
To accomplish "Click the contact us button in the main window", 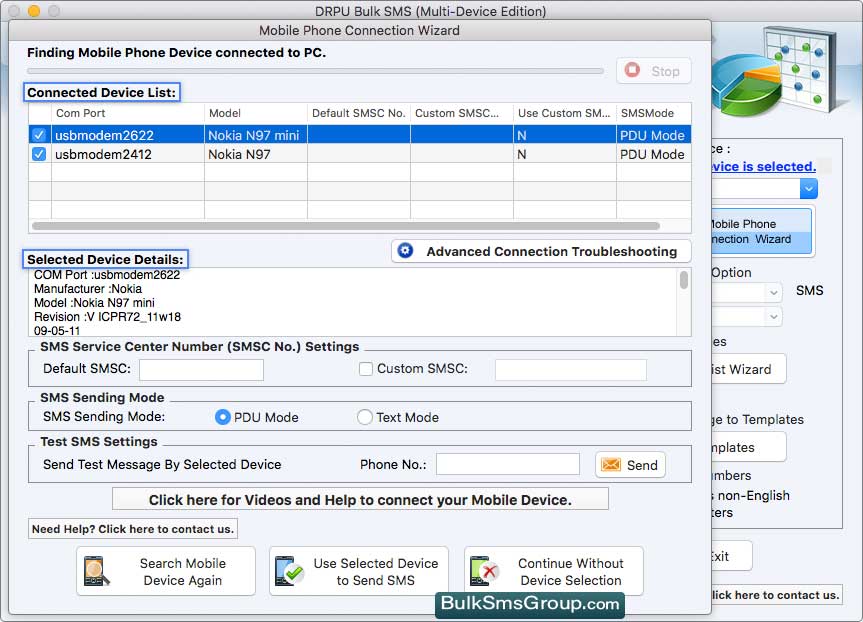I will pyautogui.click(x=776, y=594).
